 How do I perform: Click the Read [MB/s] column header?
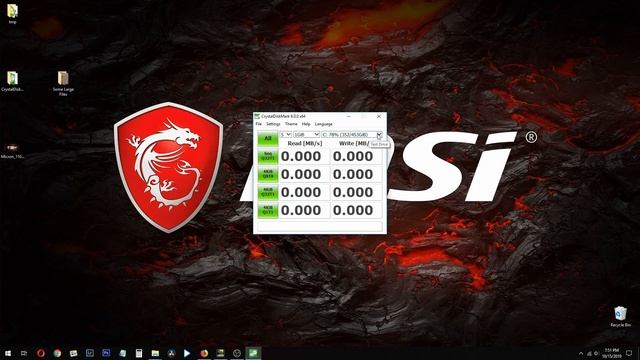click(x=305, y=143)
